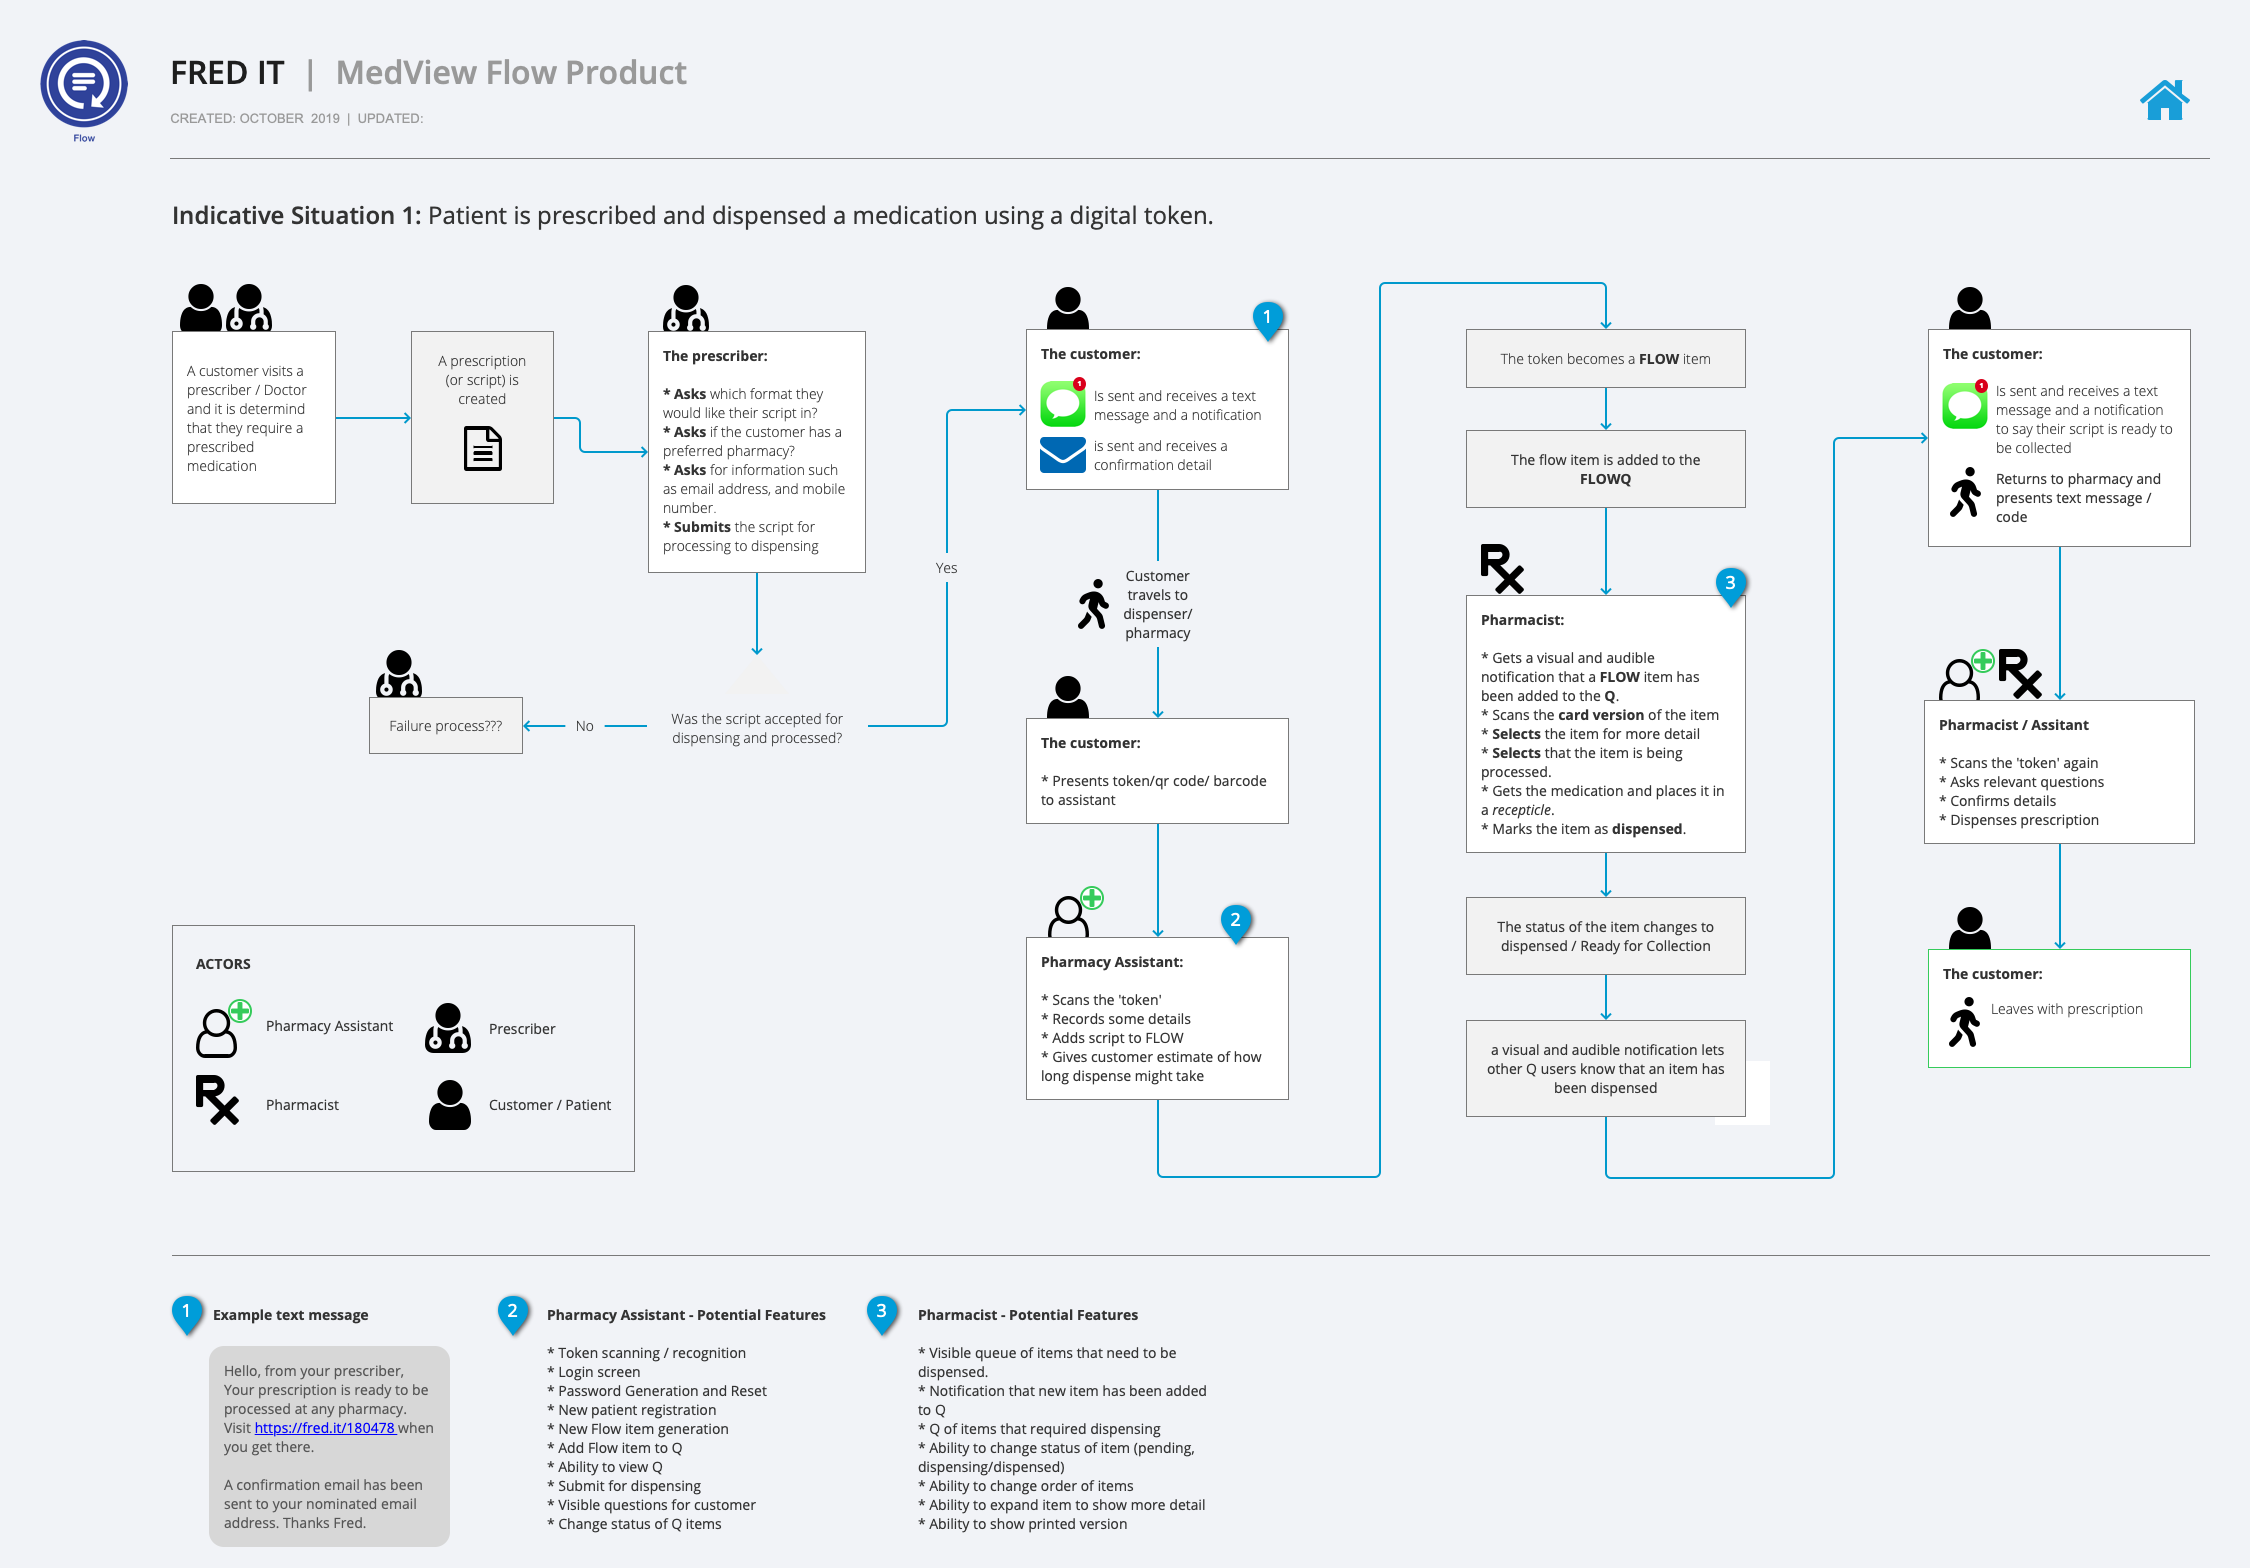Click marker 3 beside Pharmacist Potential Features

(x=882, y=1313)
